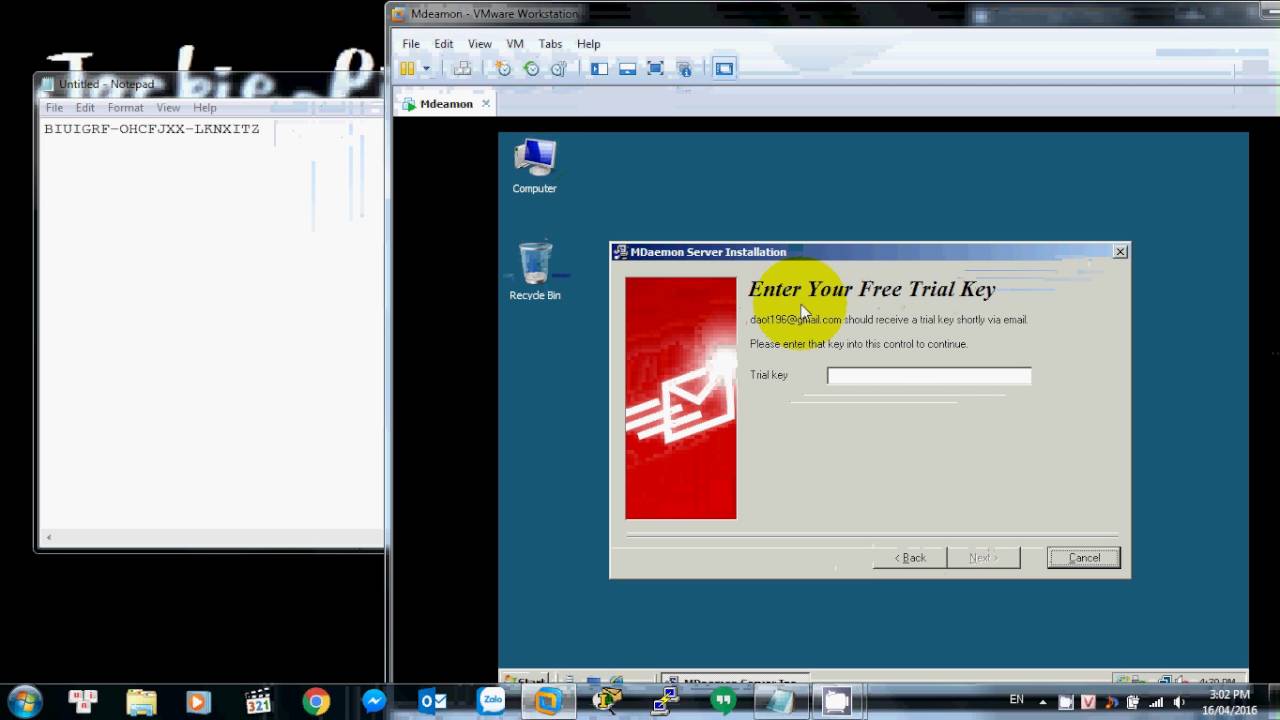Open Outlook from the taskbar
1280x720 pixels.
433,702
